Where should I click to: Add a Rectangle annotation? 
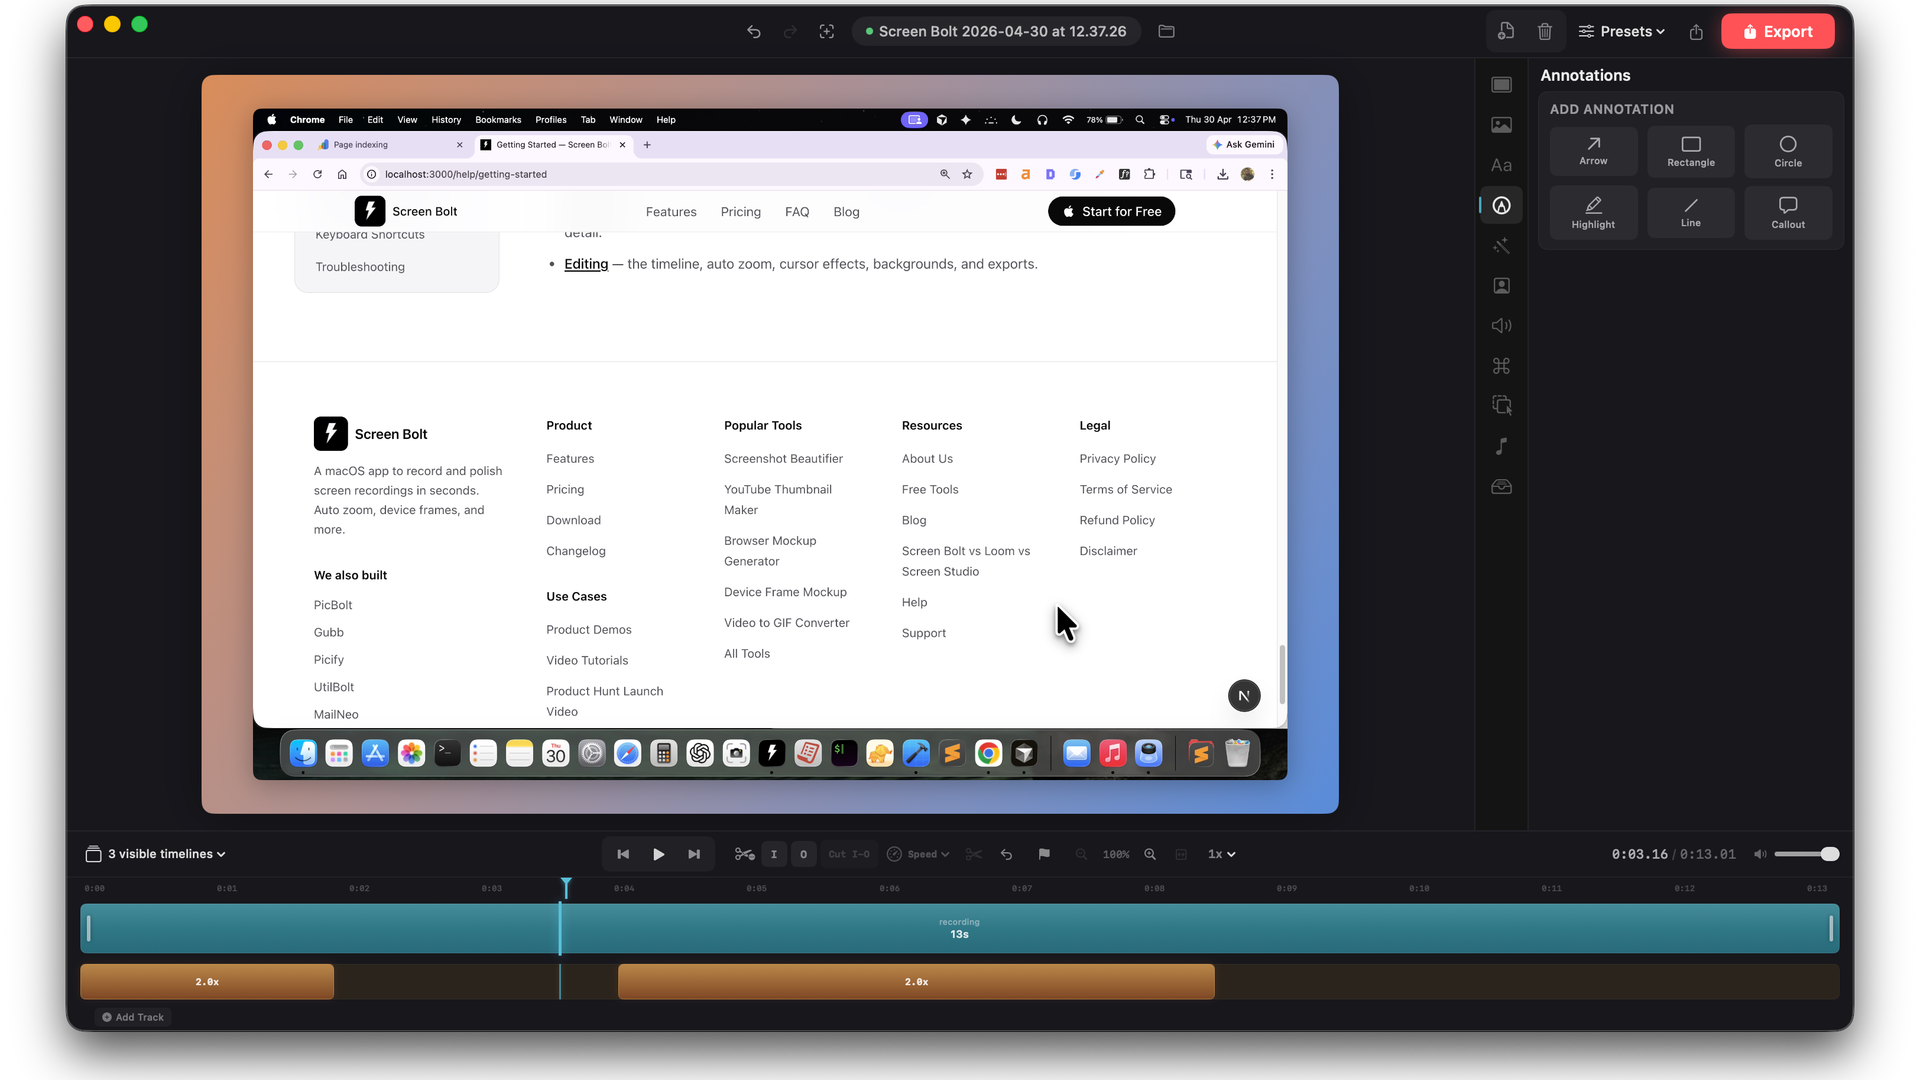(1690, 151)
